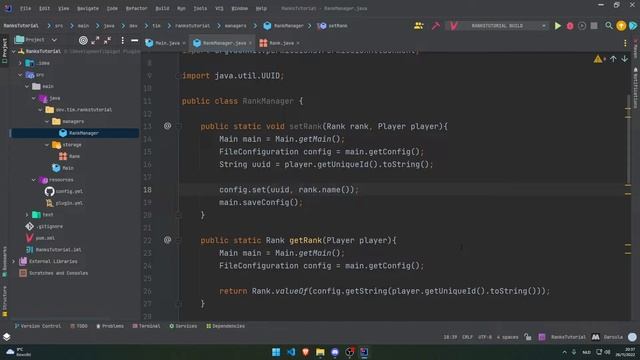Collapse the RanksTutorial root node
Image resolution: width=640 pixels, height=360 pixels.
tap(14, 51)
